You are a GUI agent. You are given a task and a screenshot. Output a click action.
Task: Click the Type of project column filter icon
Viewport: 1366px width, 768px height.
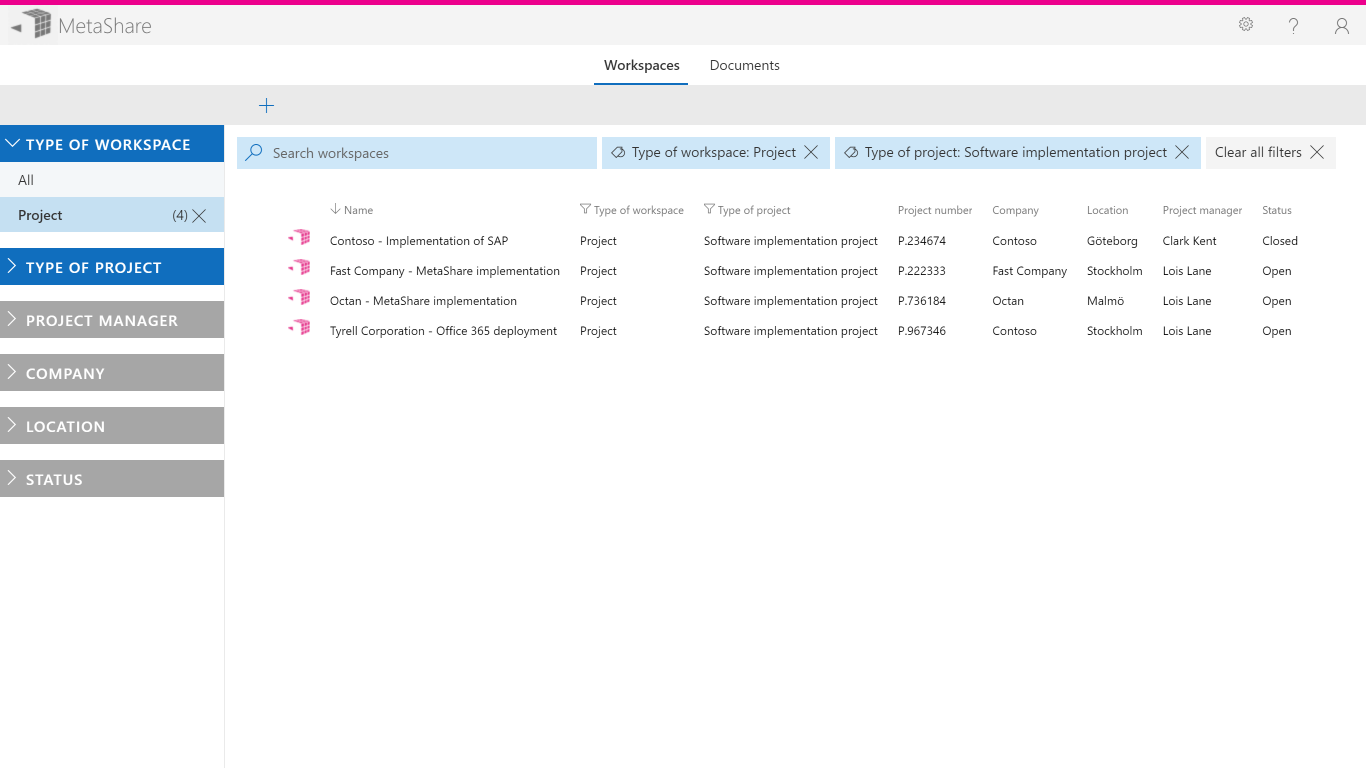click(709, 209)
